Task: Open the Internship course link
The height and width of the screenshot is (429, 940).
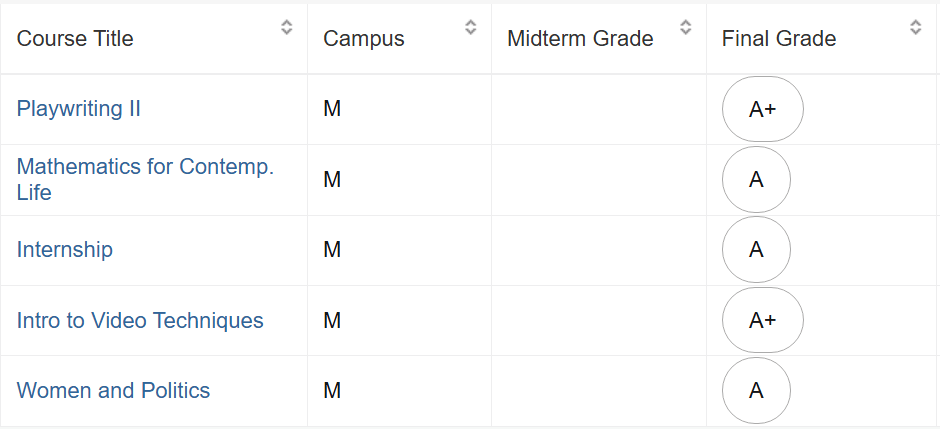Action: tap(65, 249)
